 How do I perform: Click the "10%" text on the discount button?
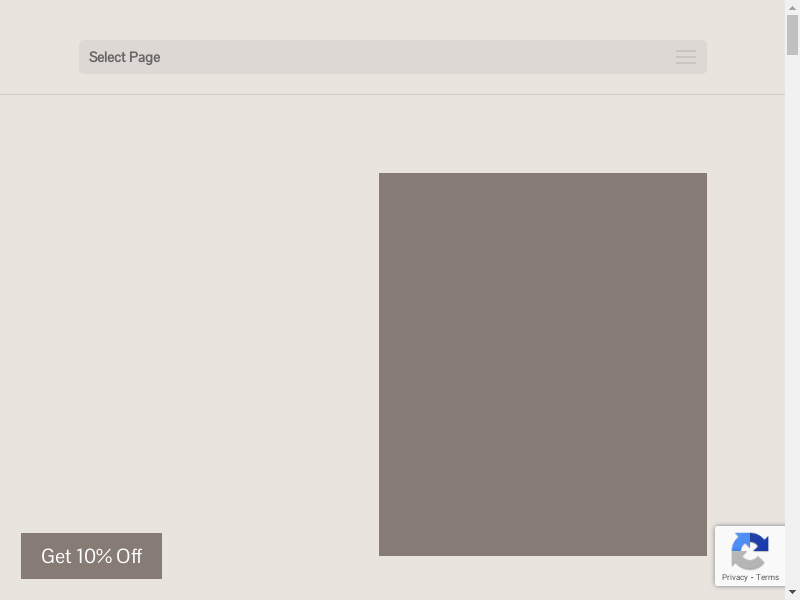(94, 556)
